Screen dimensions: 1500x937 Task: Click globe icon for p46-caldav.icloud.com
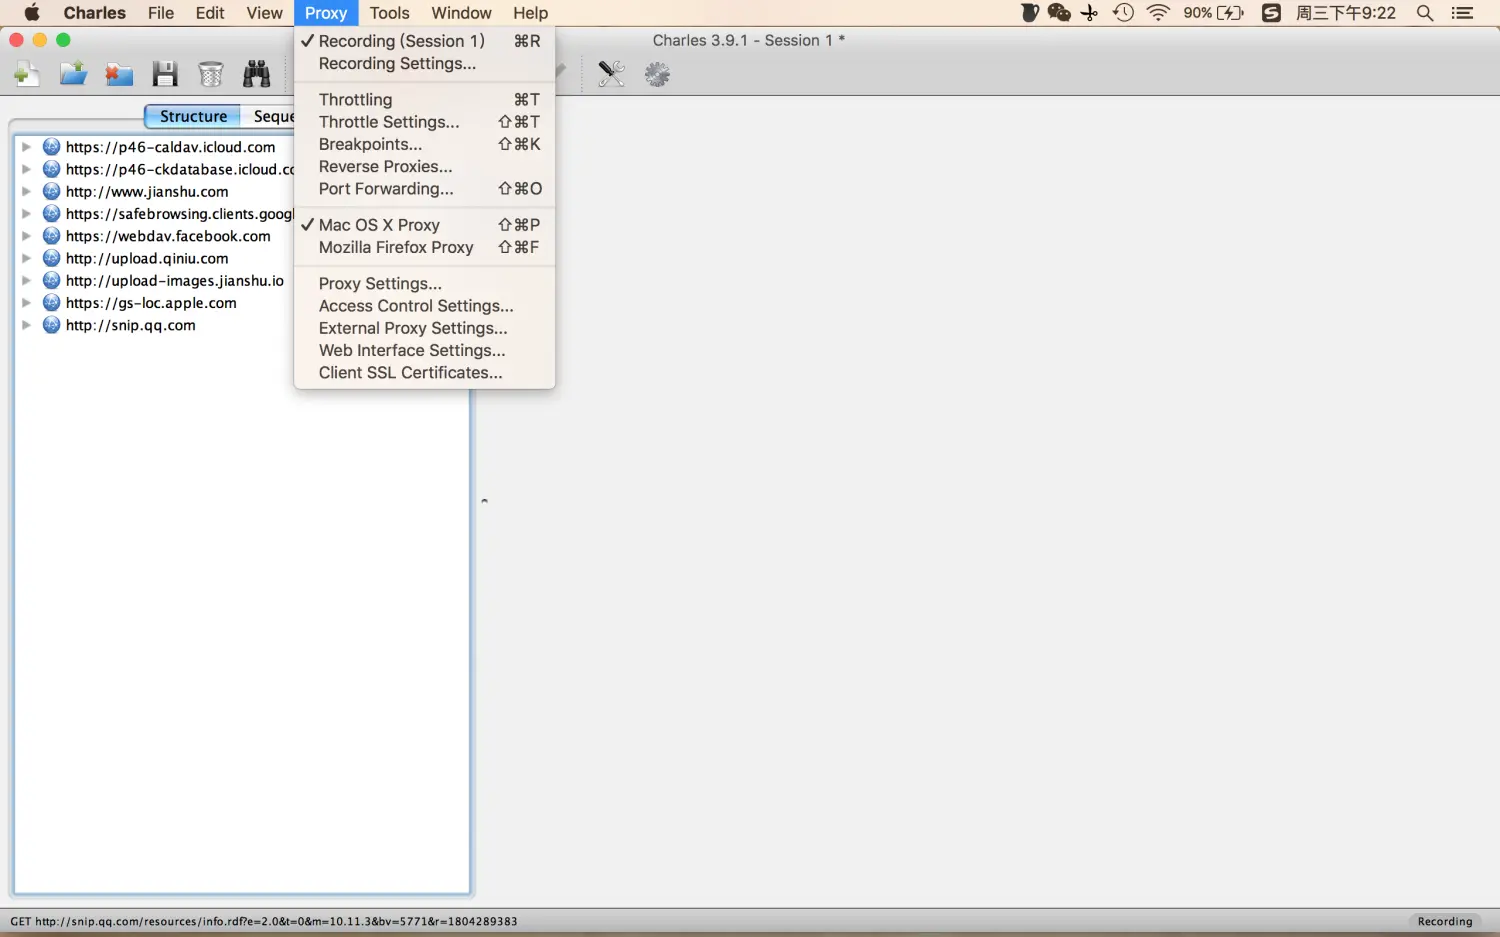(52, 147)
